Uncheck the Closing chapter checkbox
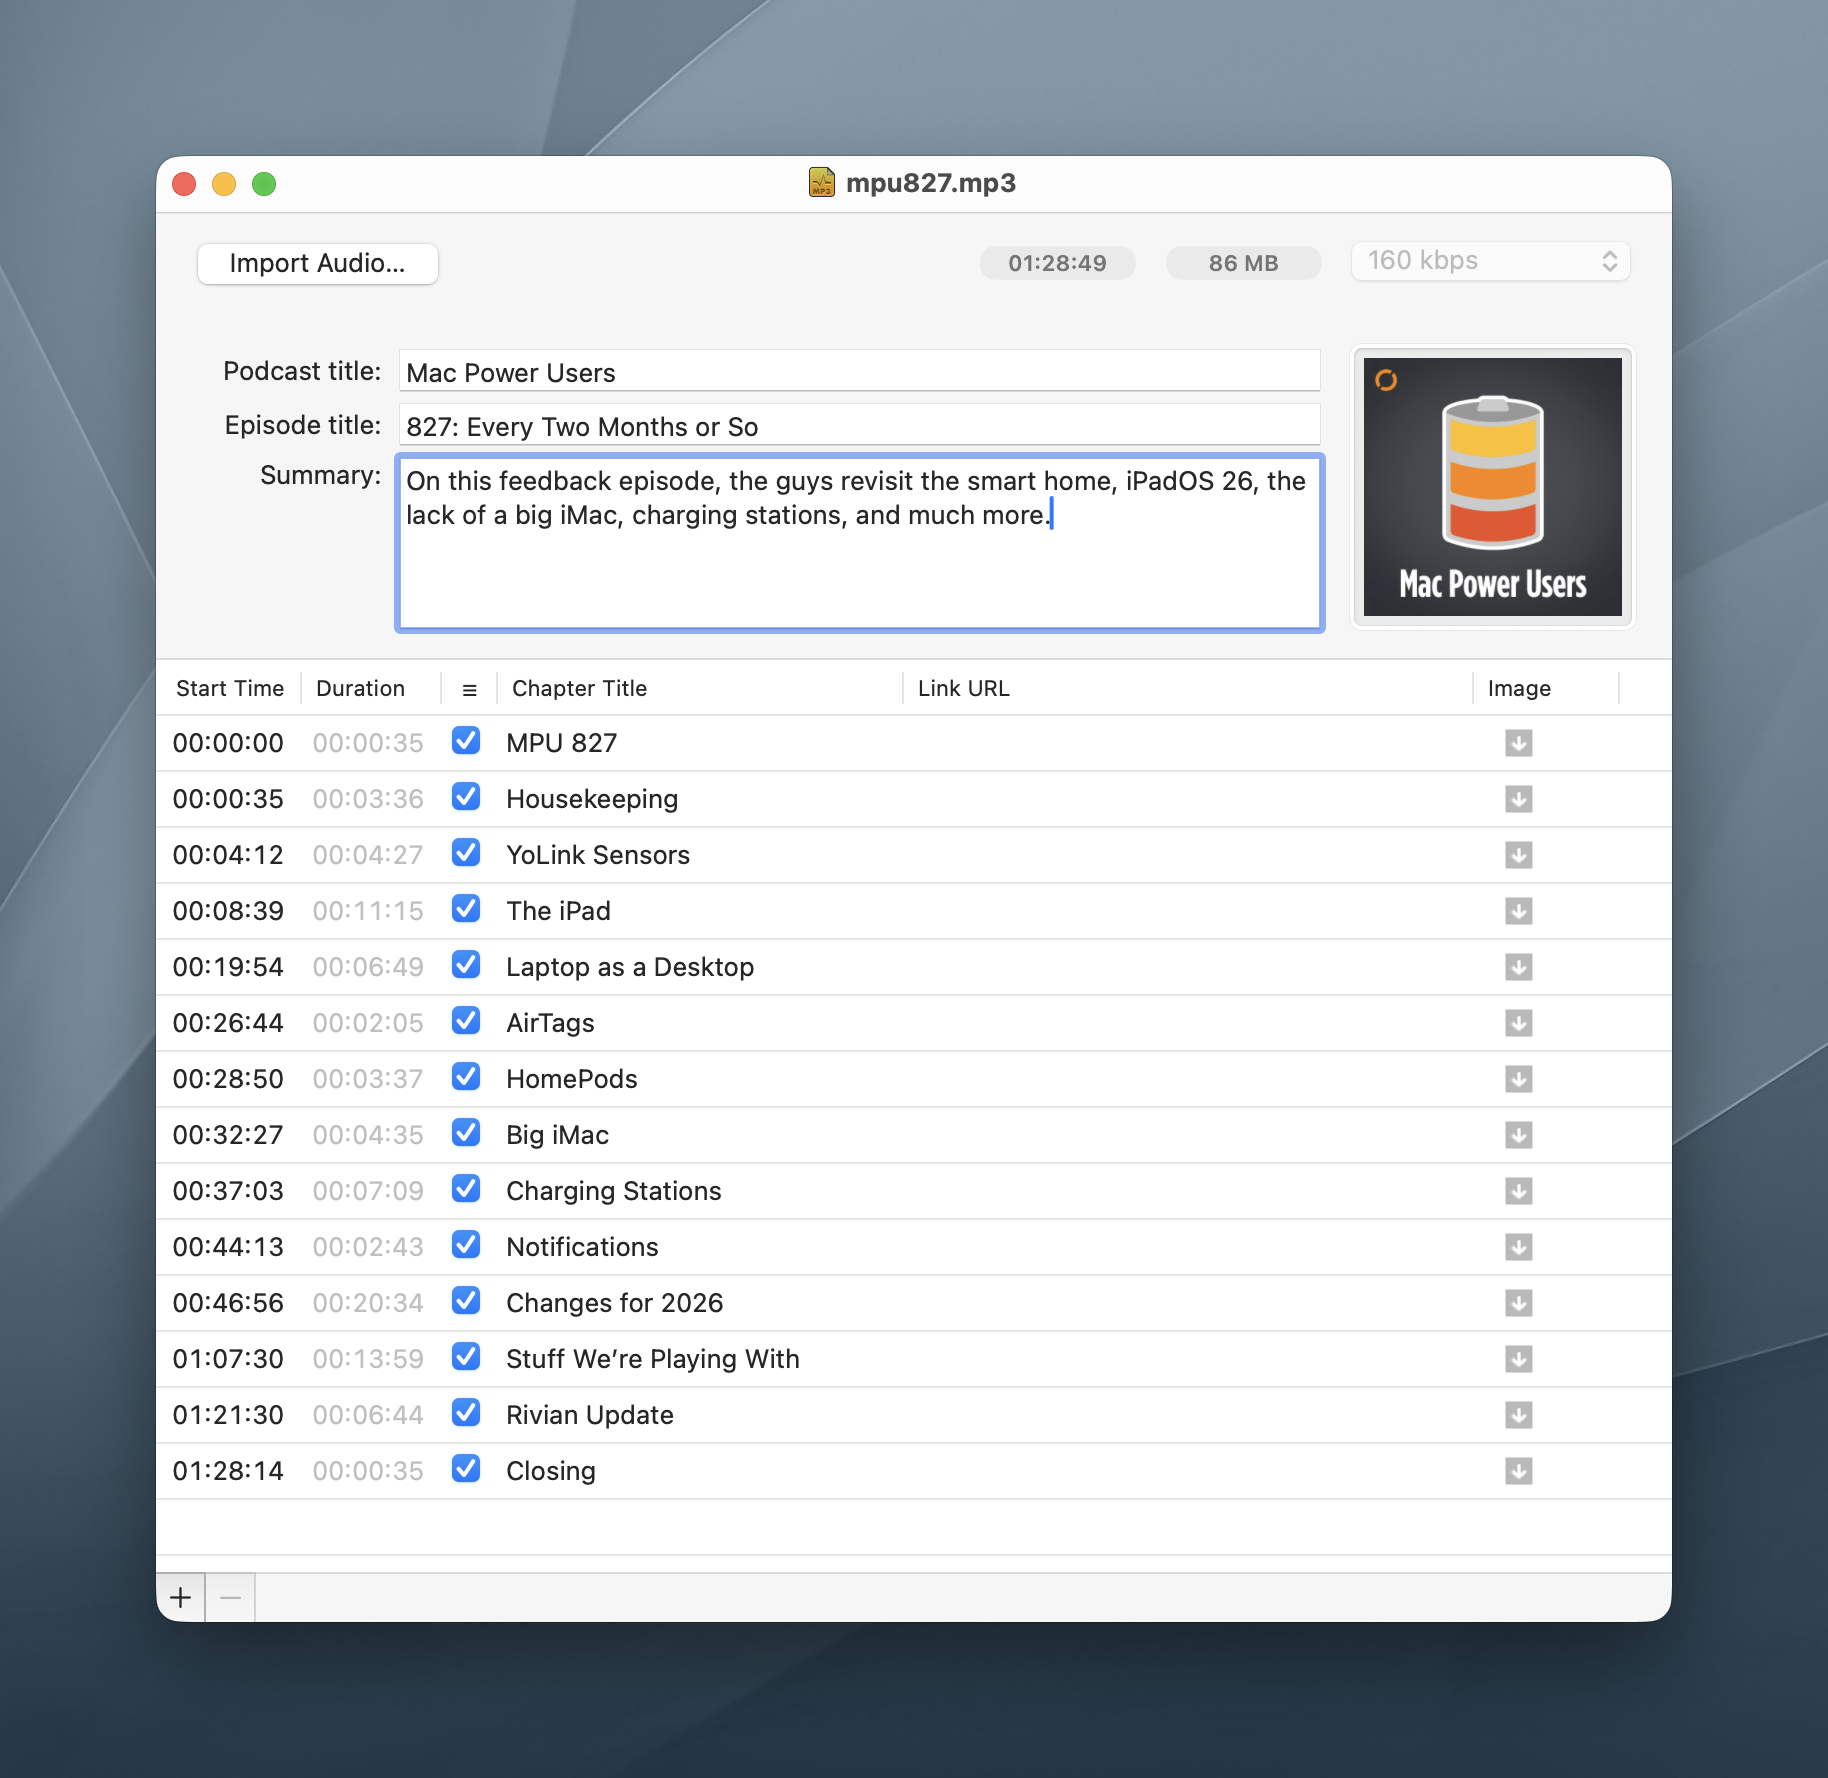Image resolution: width=1828 pixels, height=1778 pixels. tap(466, 1469)
